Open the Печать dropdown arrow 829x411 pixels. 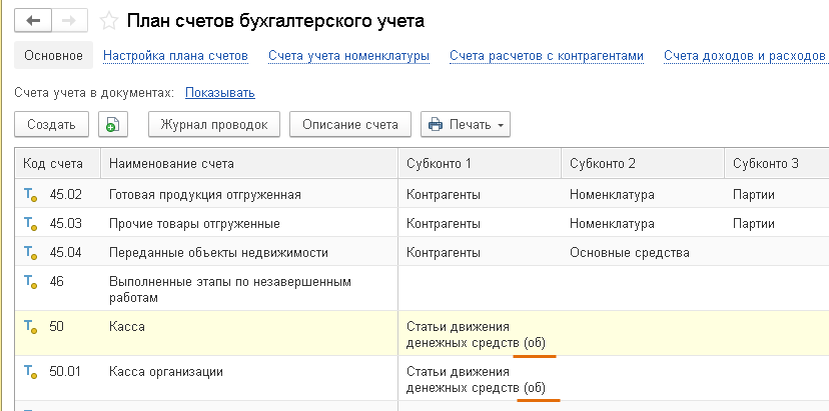coord(501,125)
